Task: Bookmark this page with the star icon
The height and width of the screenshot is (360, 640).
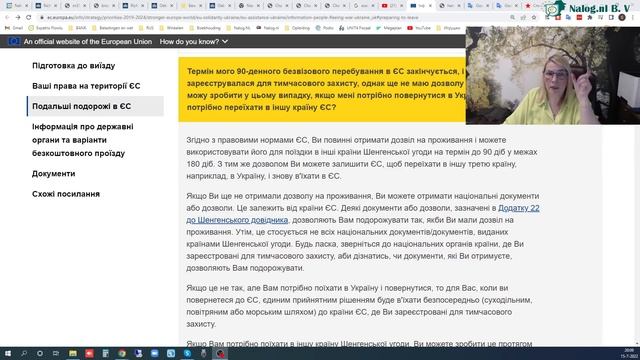Action: (x=534, y=18)
